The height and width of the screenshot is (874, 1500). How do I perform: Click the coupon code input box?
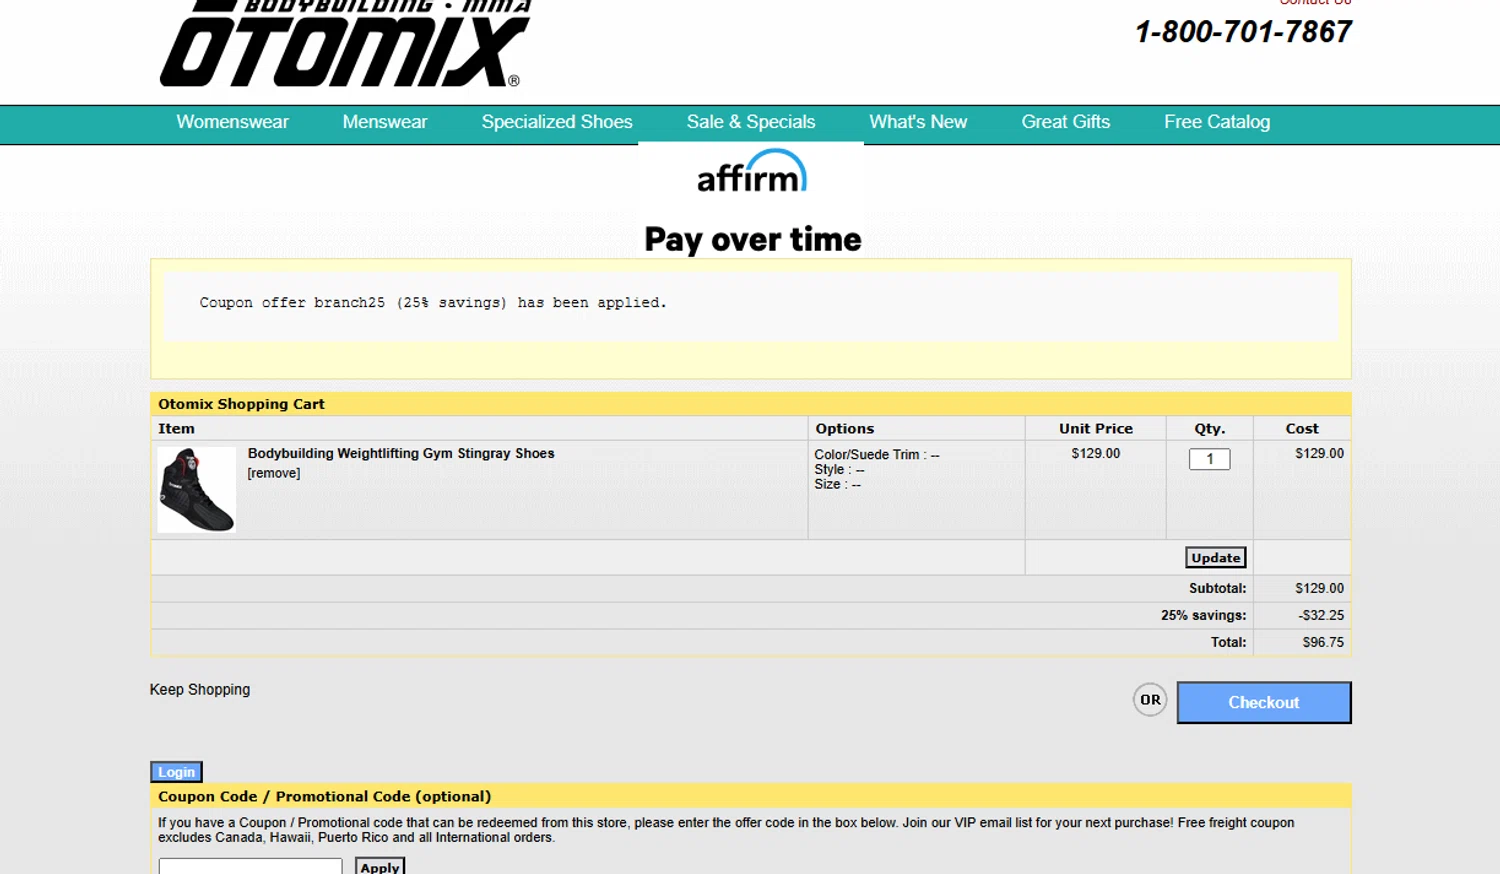coord(250,866)
